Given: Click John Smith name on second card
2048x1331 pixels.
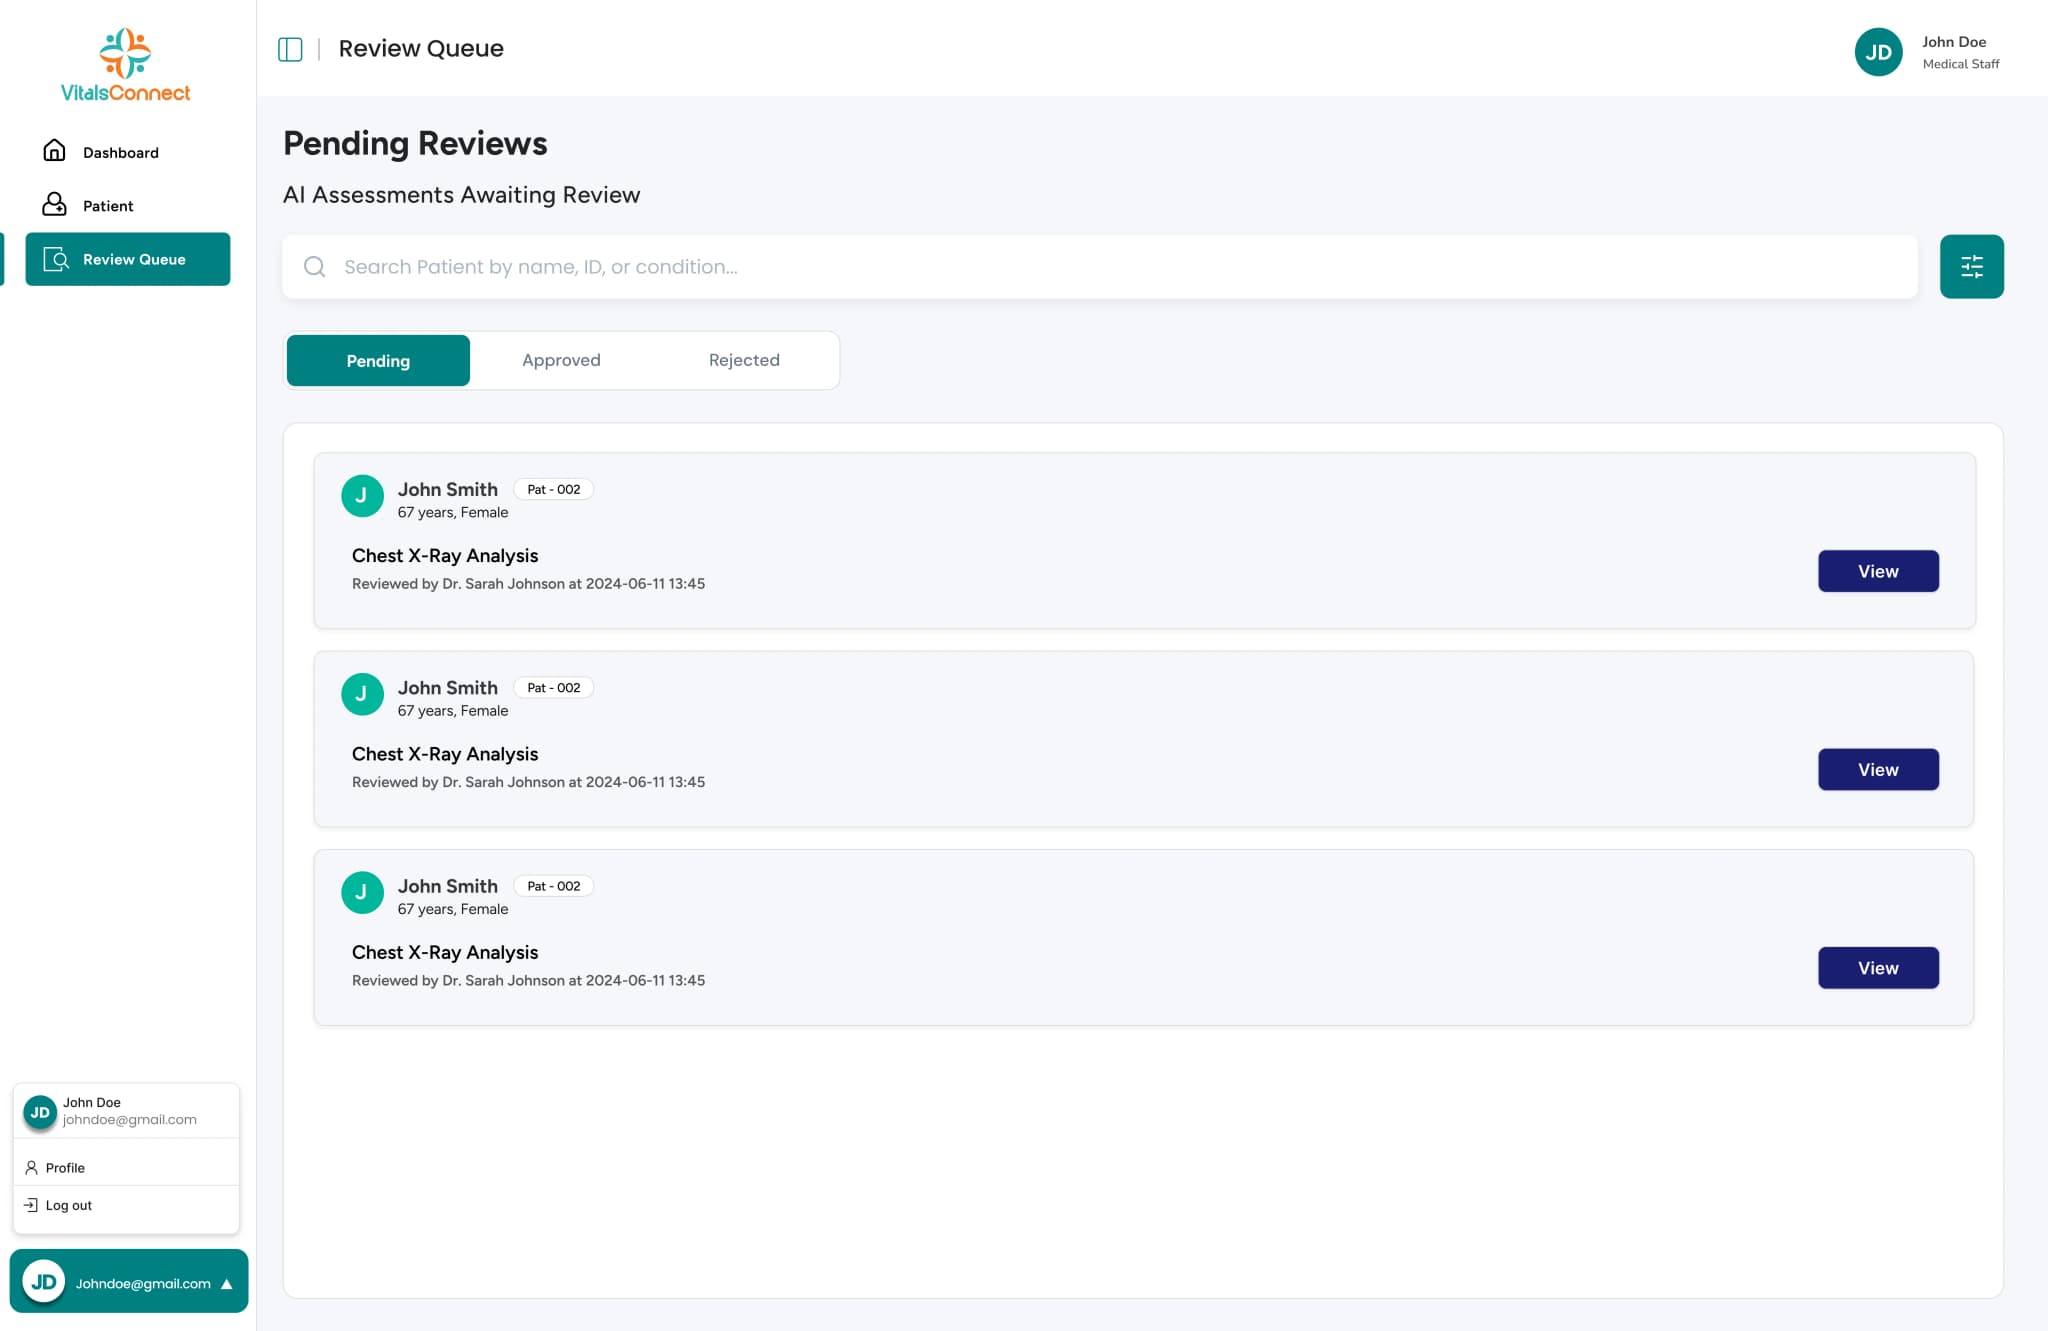Looking at the screenshot, I should click(x=447, y=687).
